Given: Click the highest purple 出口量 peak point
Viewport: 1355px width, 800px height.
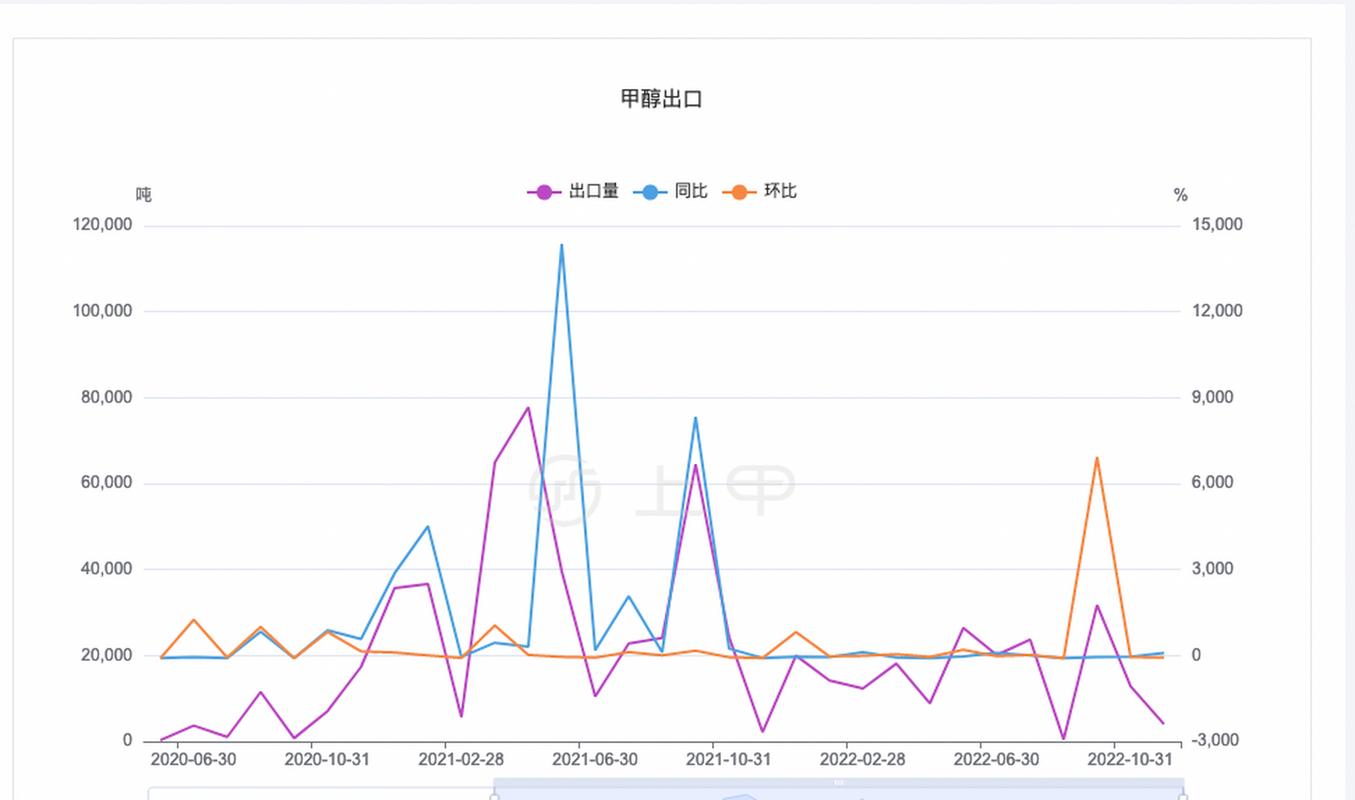Looking at the screenshot, I should pos(528,407).
